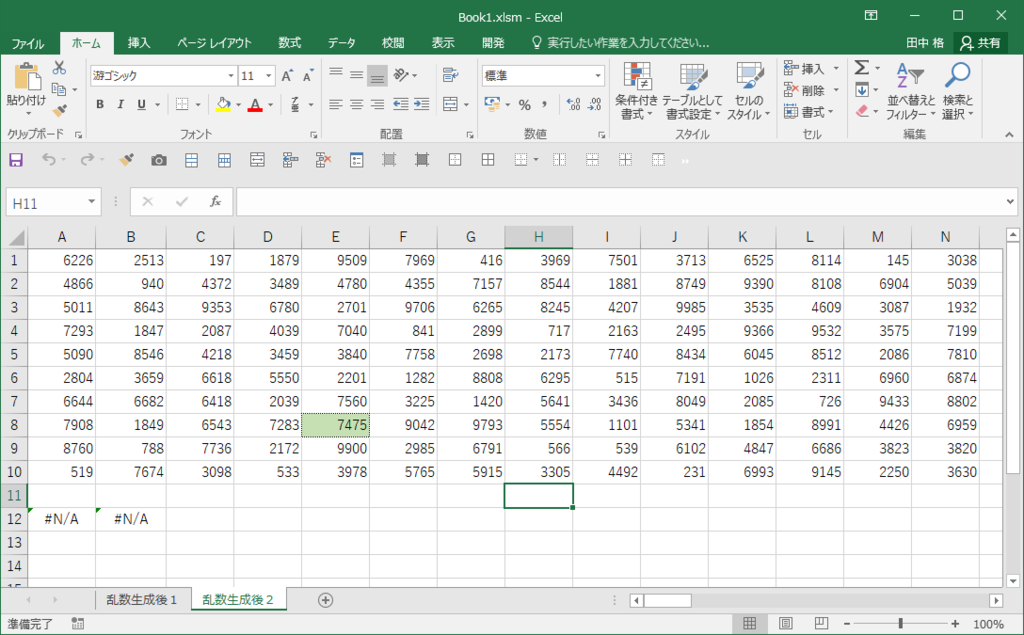Toggle Bold formatting

click(x=100, y=105)
